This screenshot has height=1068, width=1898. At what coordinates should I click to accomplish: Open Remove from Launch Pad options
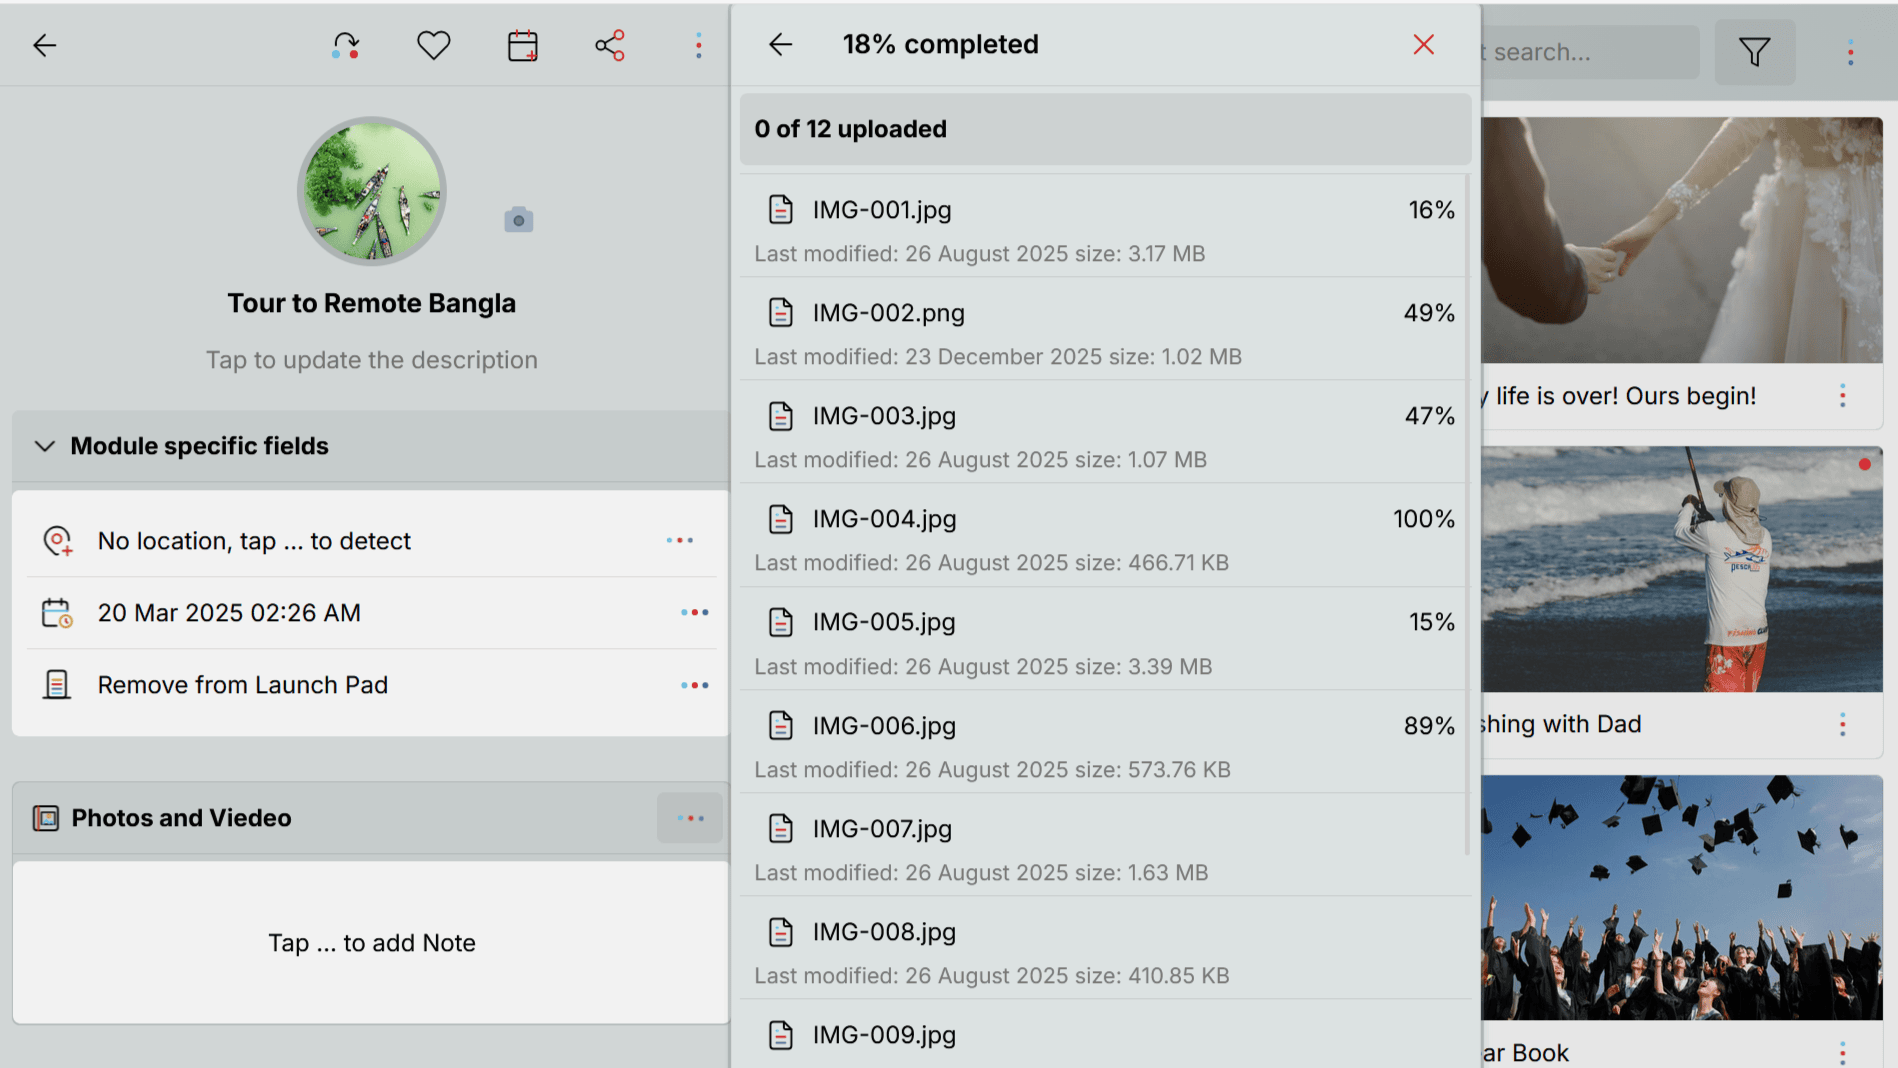click(x=694, y=685)
